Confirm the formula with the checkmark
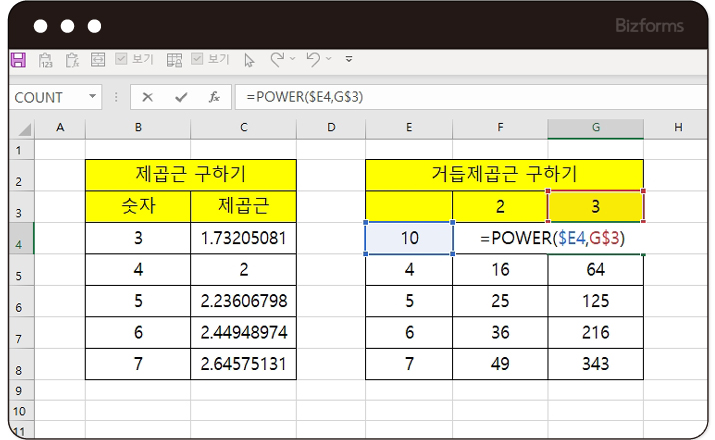 click(181, 97)
